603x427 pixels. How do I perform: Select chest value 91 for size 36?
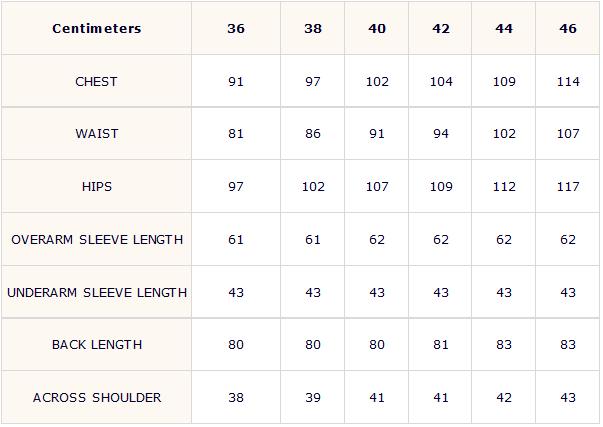236,81
